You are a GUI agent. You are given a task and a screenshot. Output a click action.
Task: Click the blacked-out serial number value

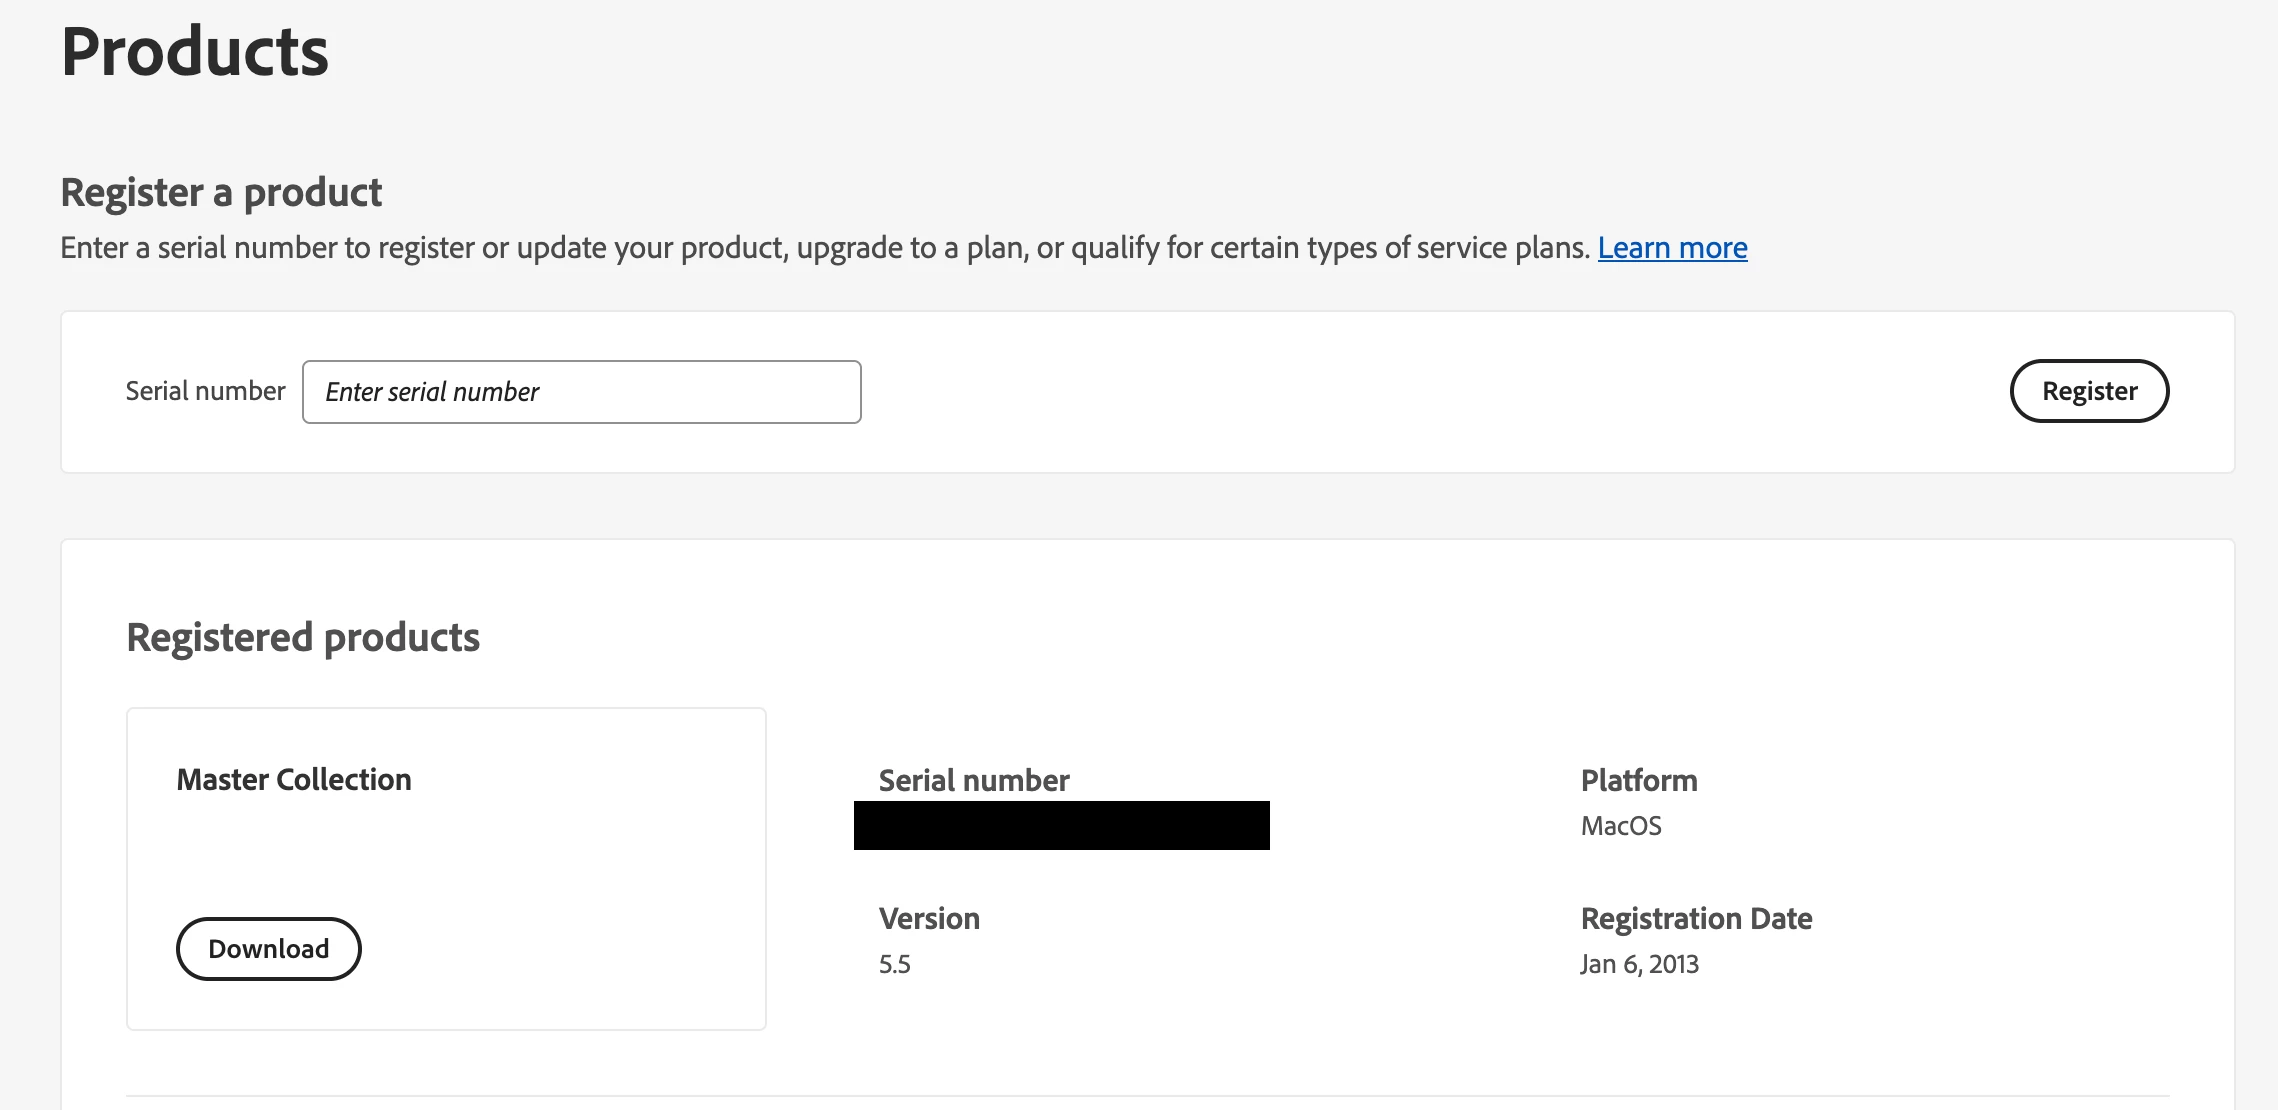[x=1061, y=825]
